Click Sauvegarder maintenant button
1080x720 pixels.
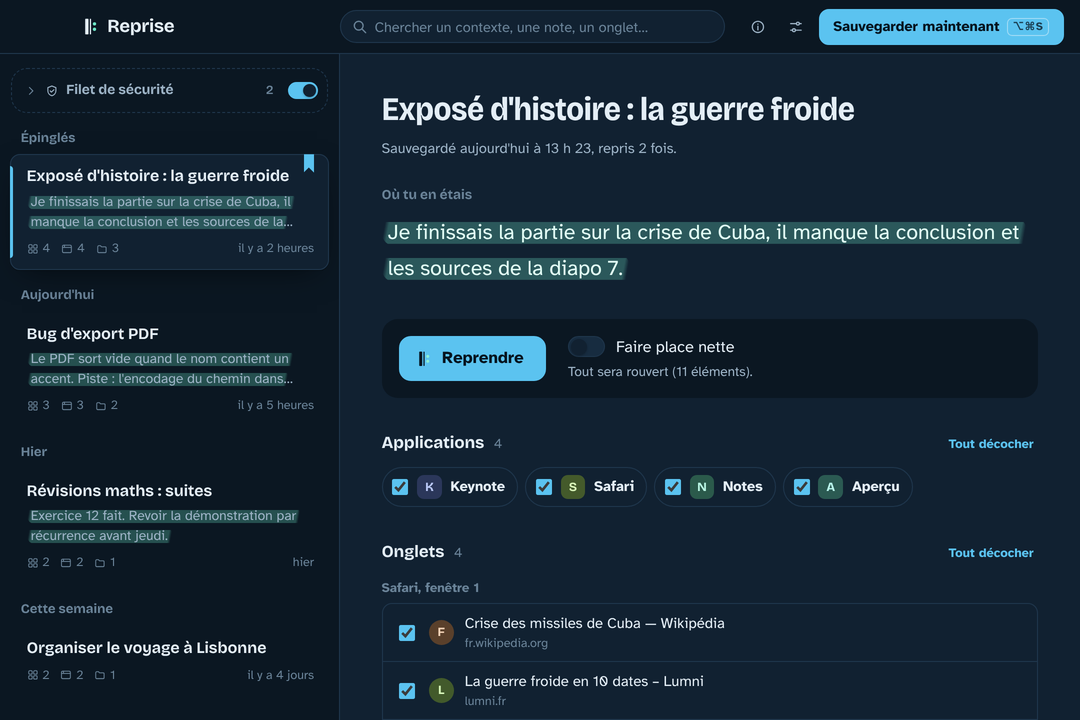point(941,27)
